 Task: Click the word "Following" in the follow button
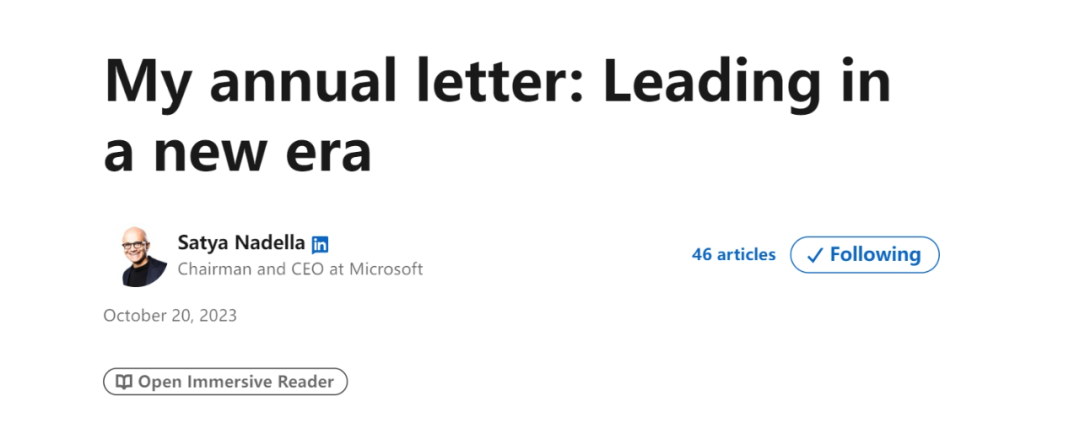click(875, 255)
